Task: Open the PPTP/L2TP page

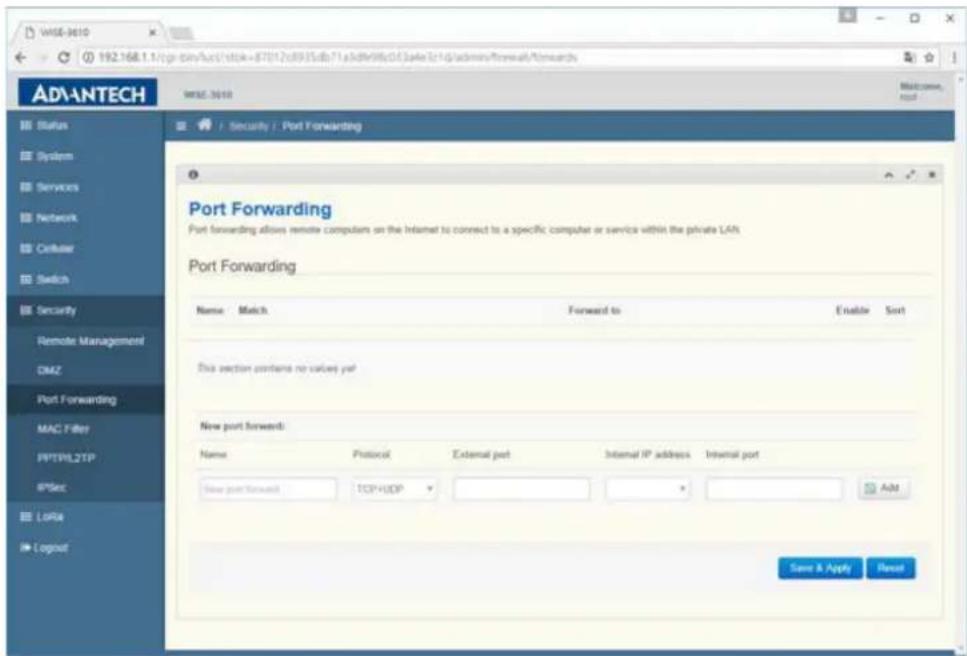Action: (x=65, y=458)
